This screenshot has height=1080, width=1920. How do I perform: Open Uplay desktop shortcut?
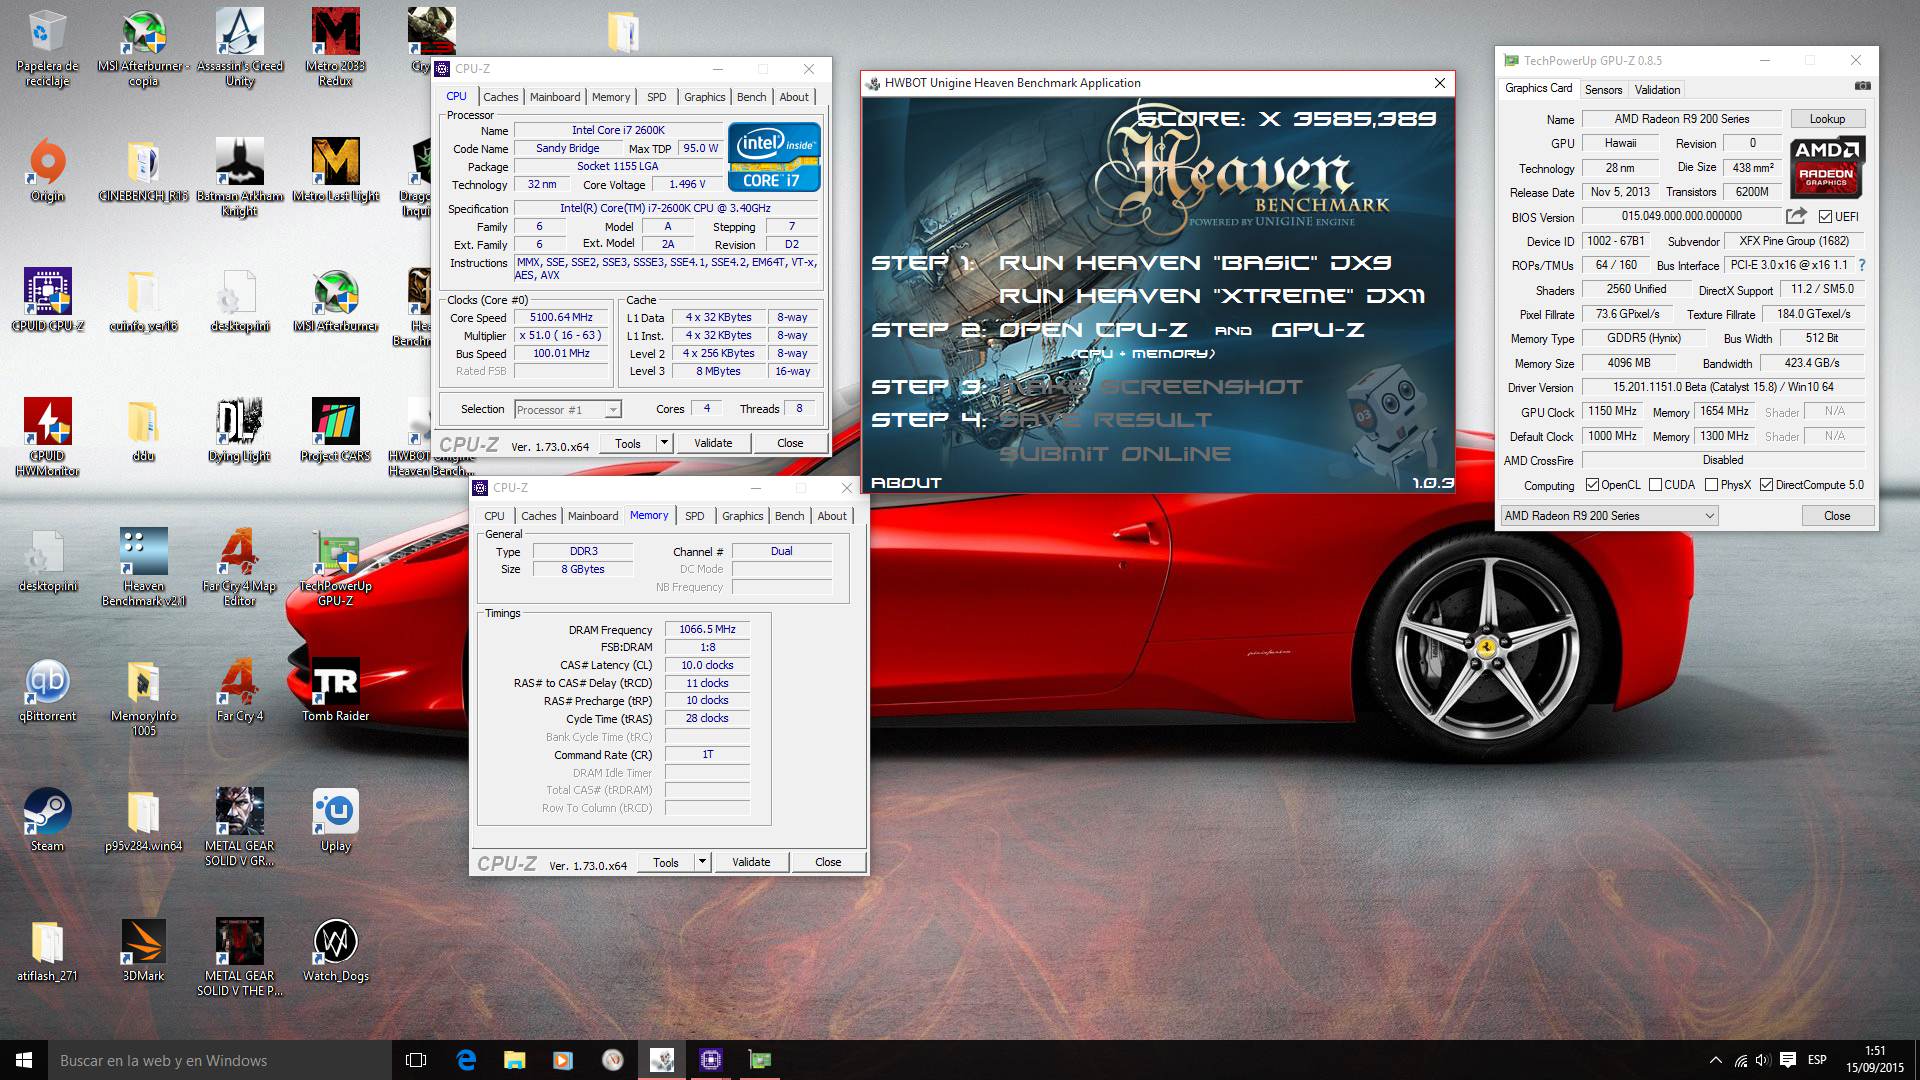[x=336, y=820]
